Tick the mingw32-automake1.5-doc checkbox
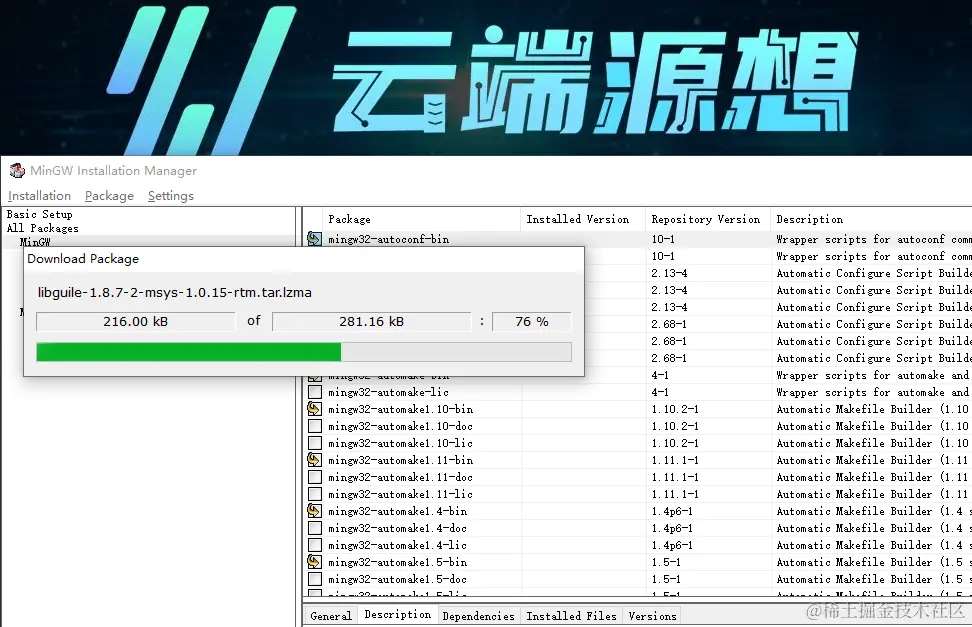 tap(315, 579)
